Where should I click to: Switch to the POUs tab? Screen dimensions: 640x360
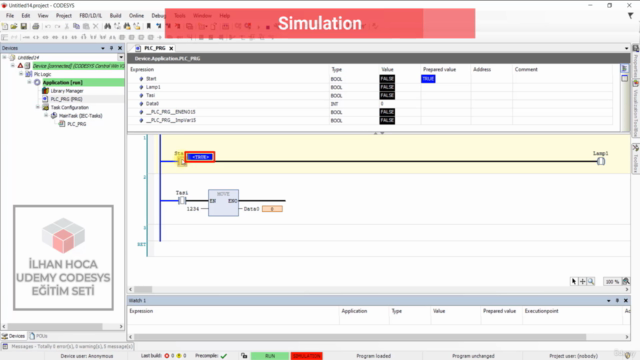(x=38, y=336)
